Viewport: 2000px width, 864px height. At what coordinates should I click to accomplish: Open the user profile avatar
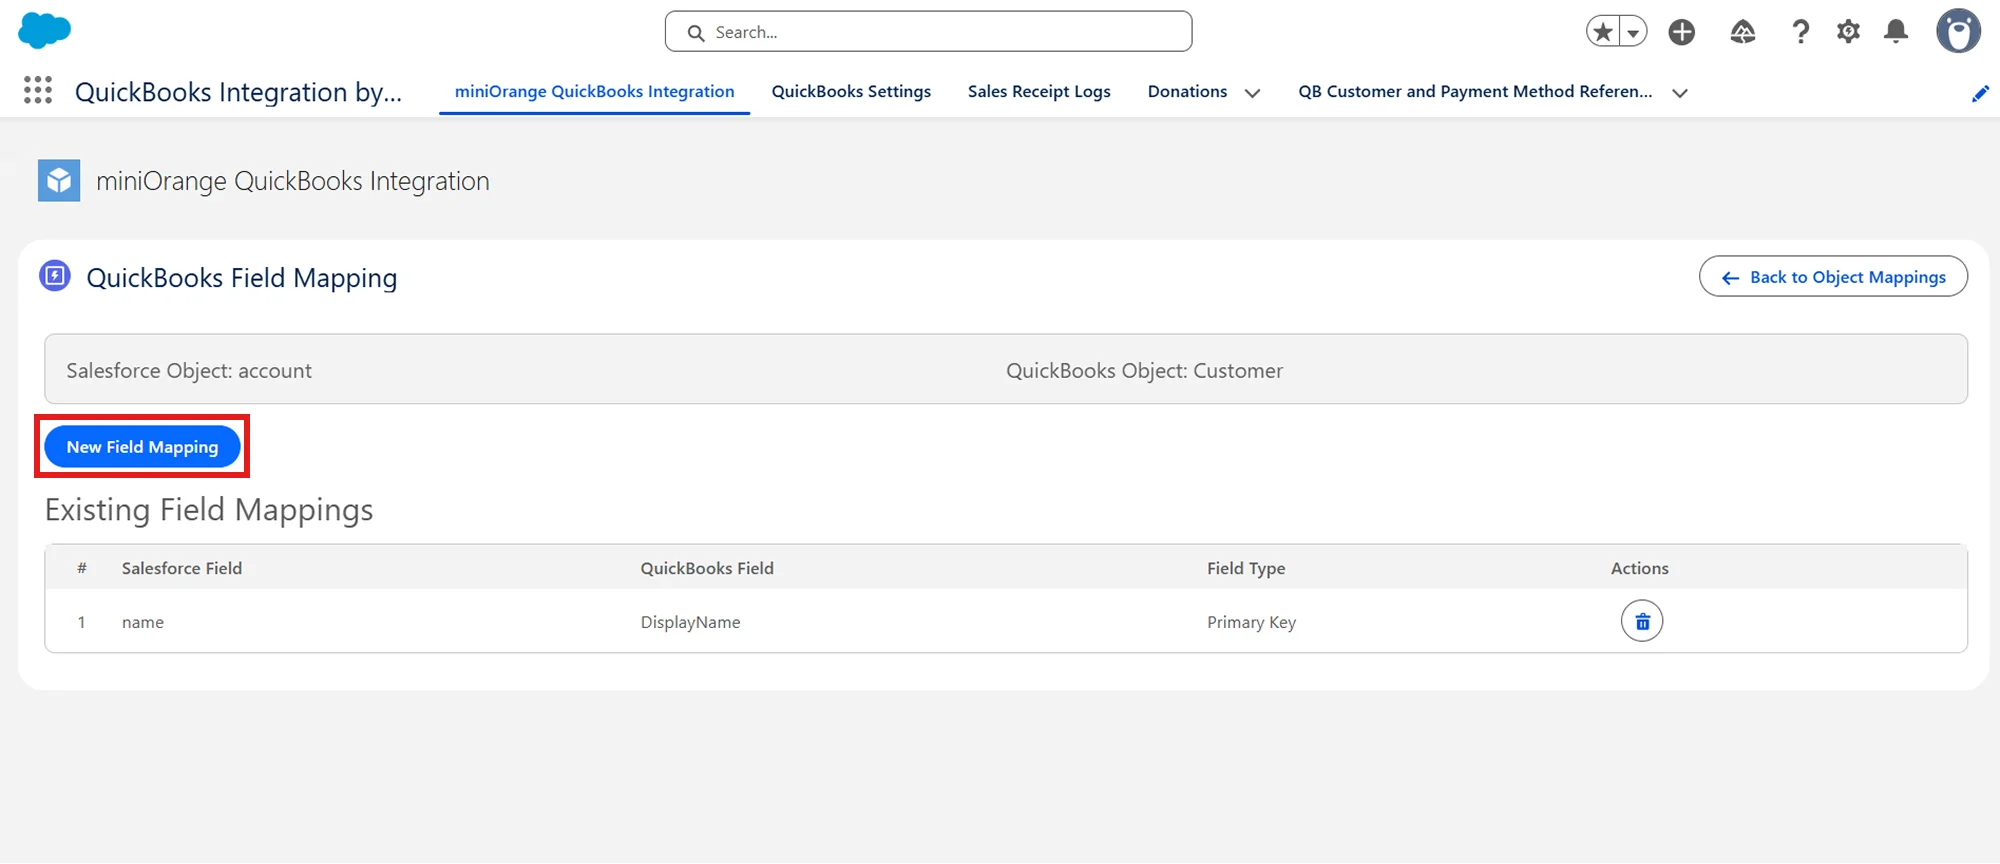coord(1958,31)
